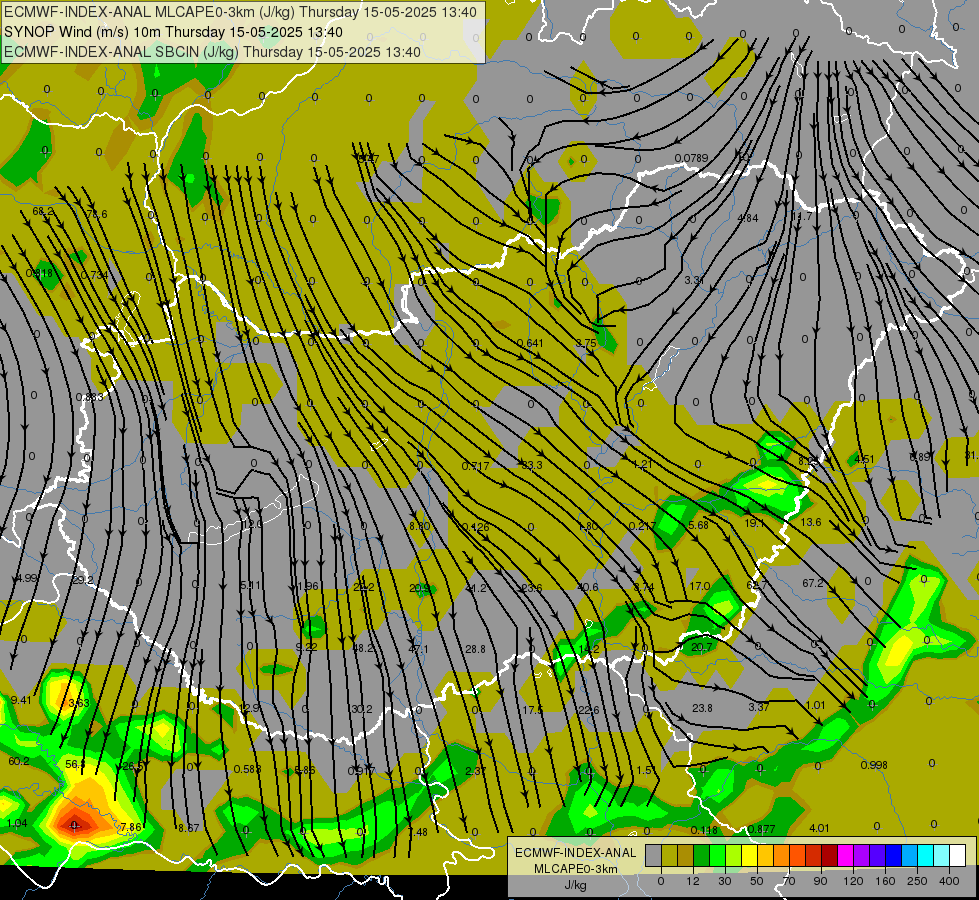Click the legend tick label '400'
This screenshot has height=900, width=979.
949,881
